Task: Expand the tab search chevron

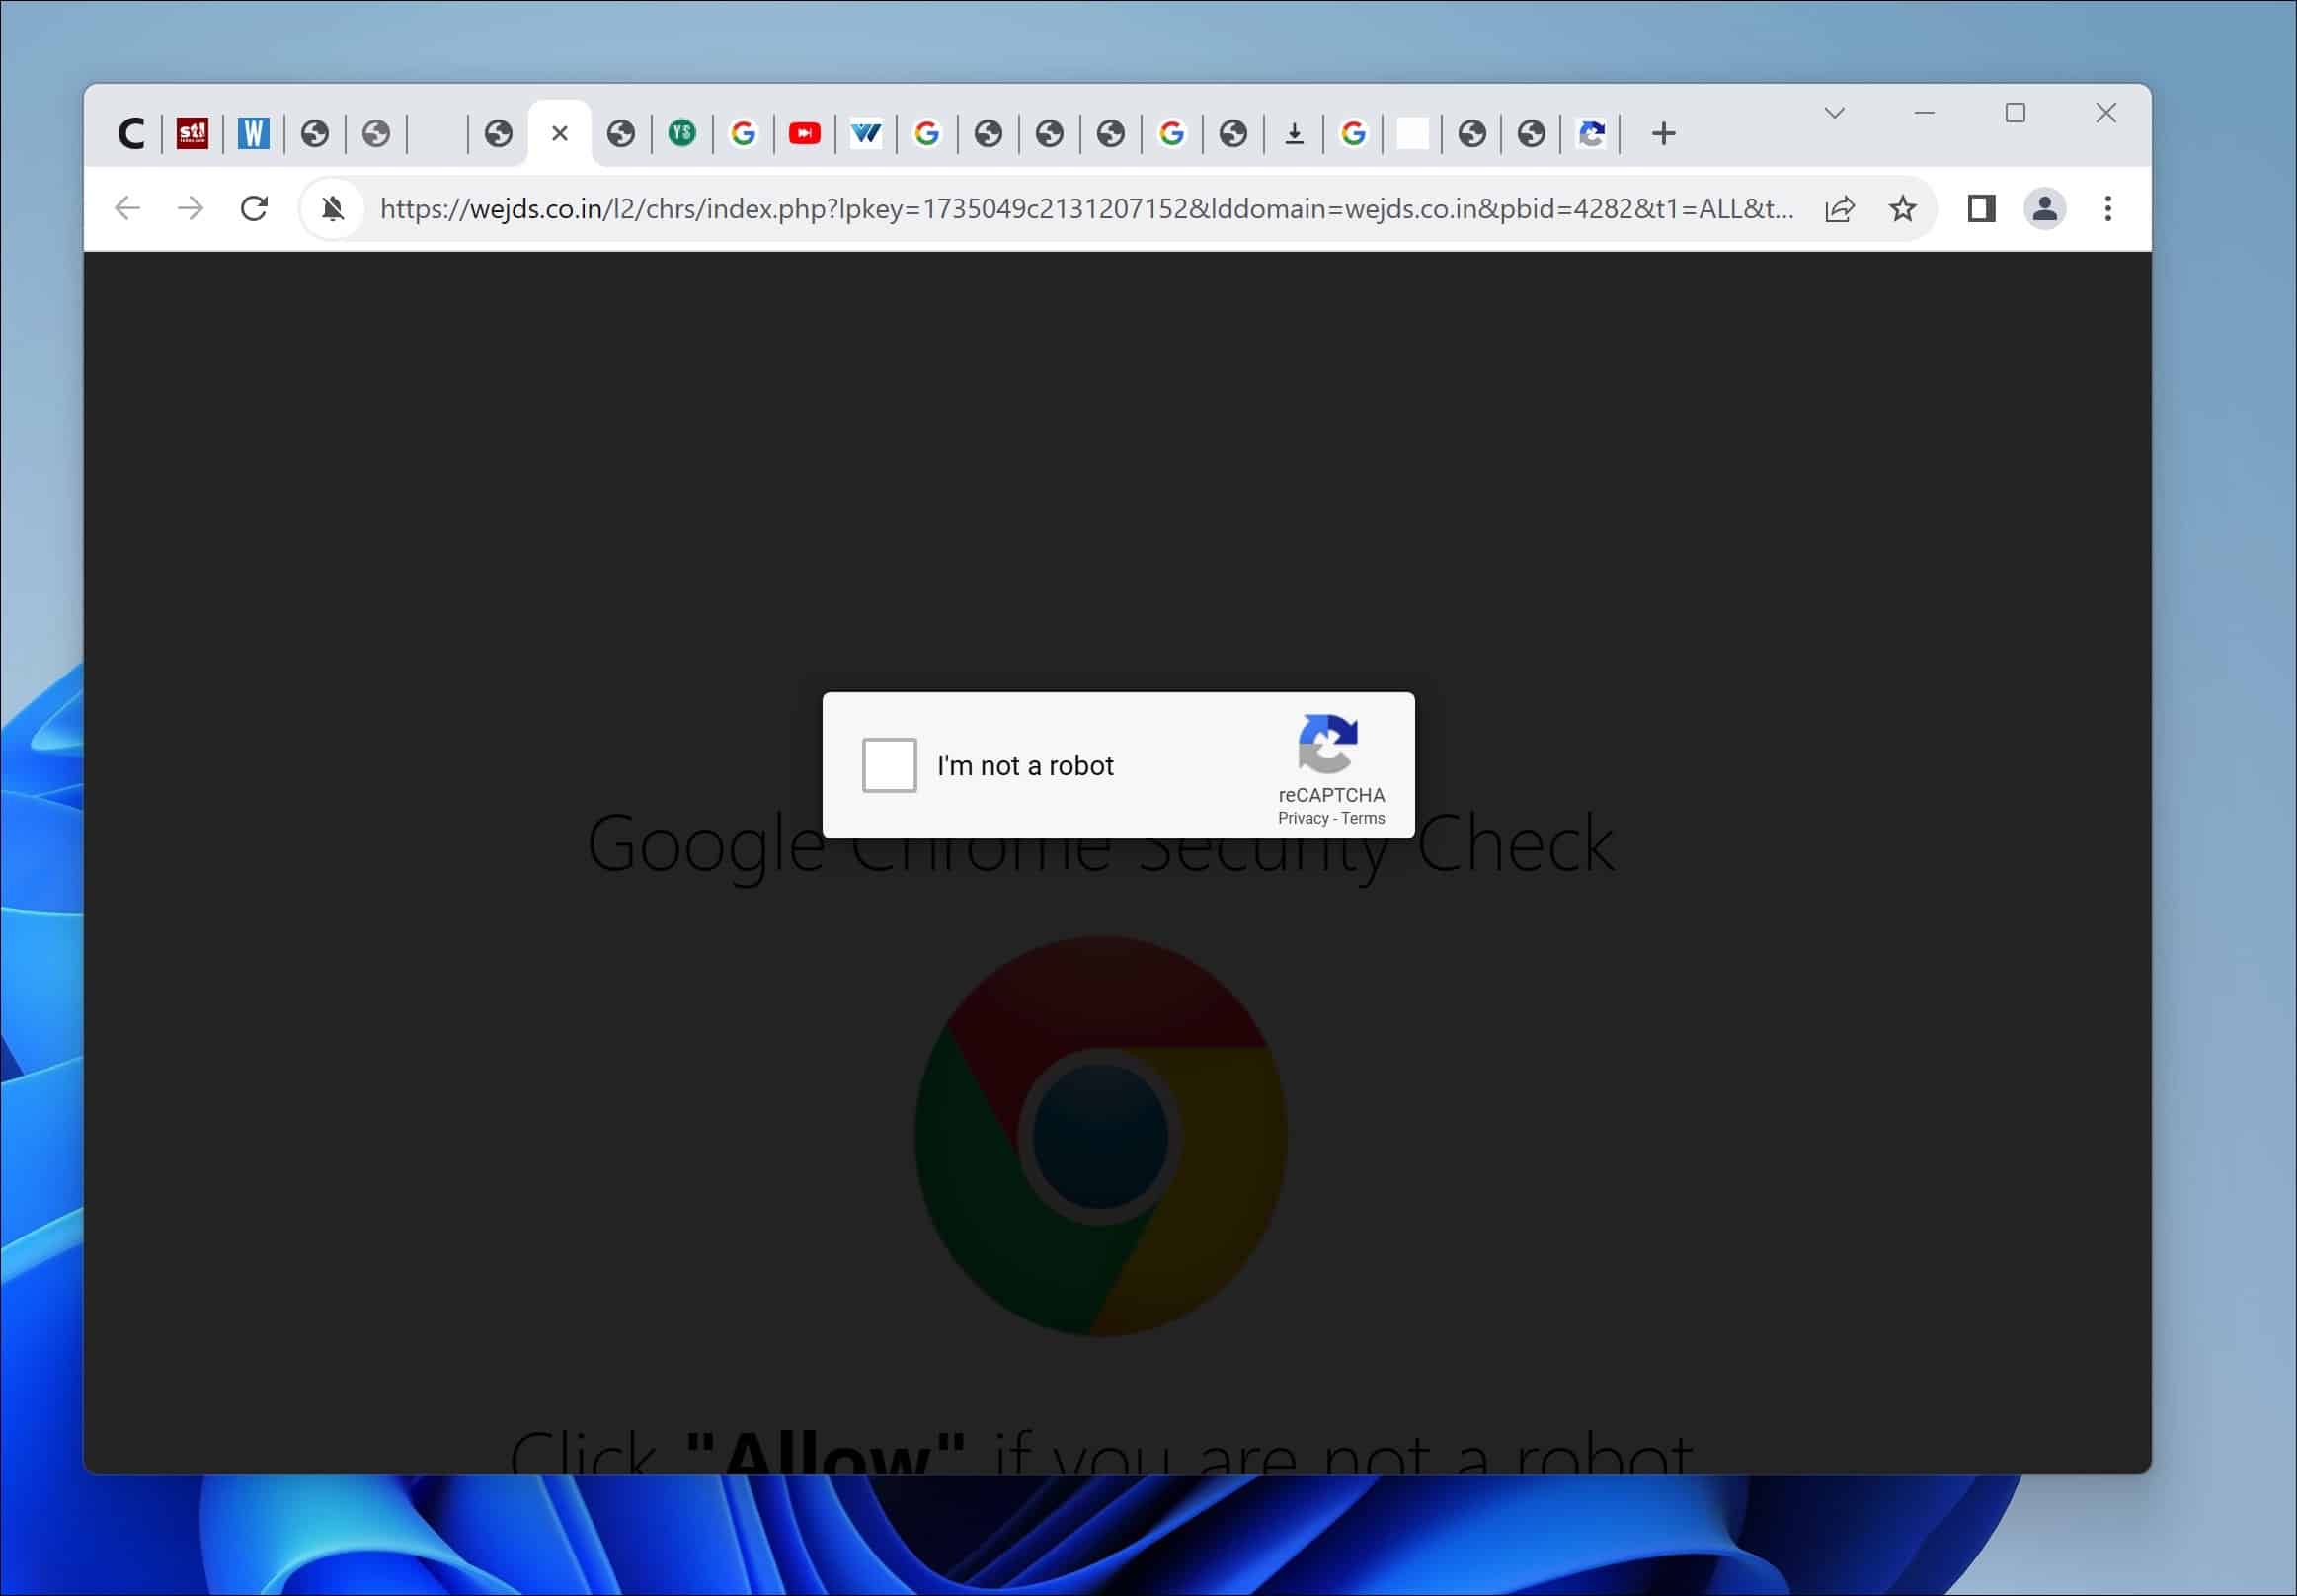Action: (1834, 113)
